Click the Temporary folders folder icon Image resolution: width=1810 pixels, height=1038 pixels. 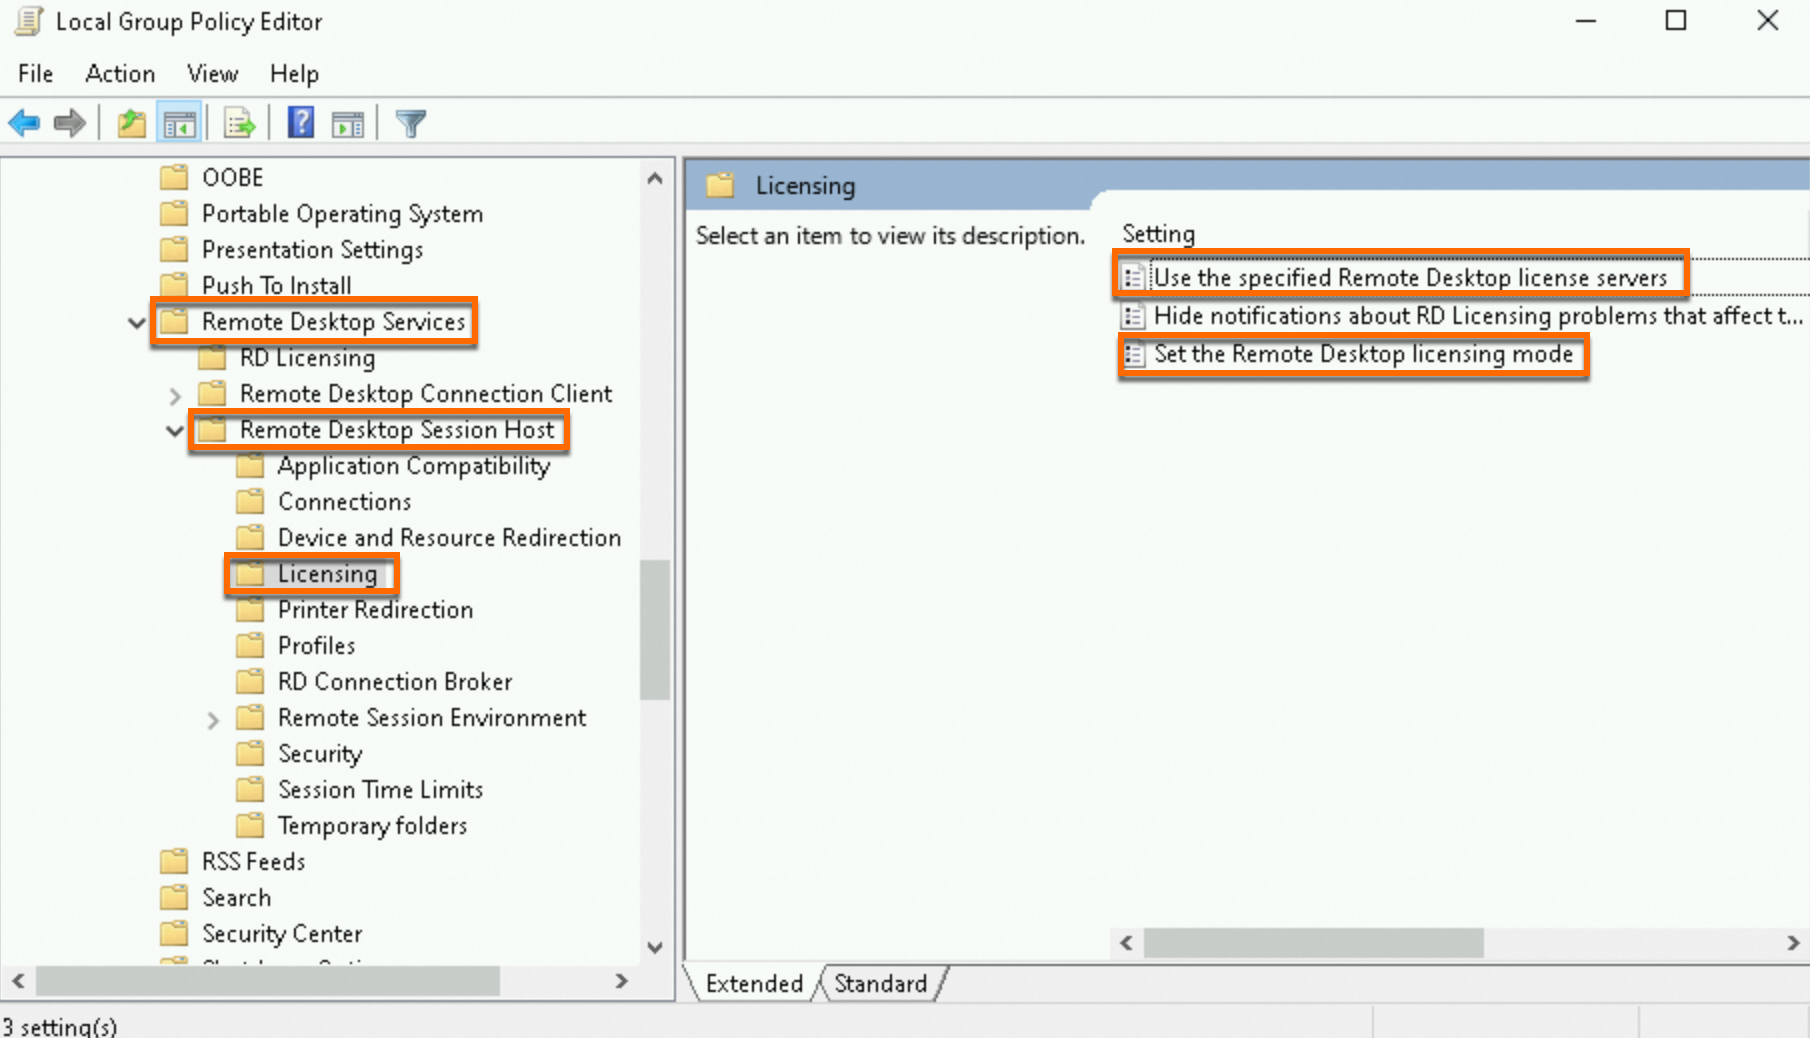tap(250, 826)
